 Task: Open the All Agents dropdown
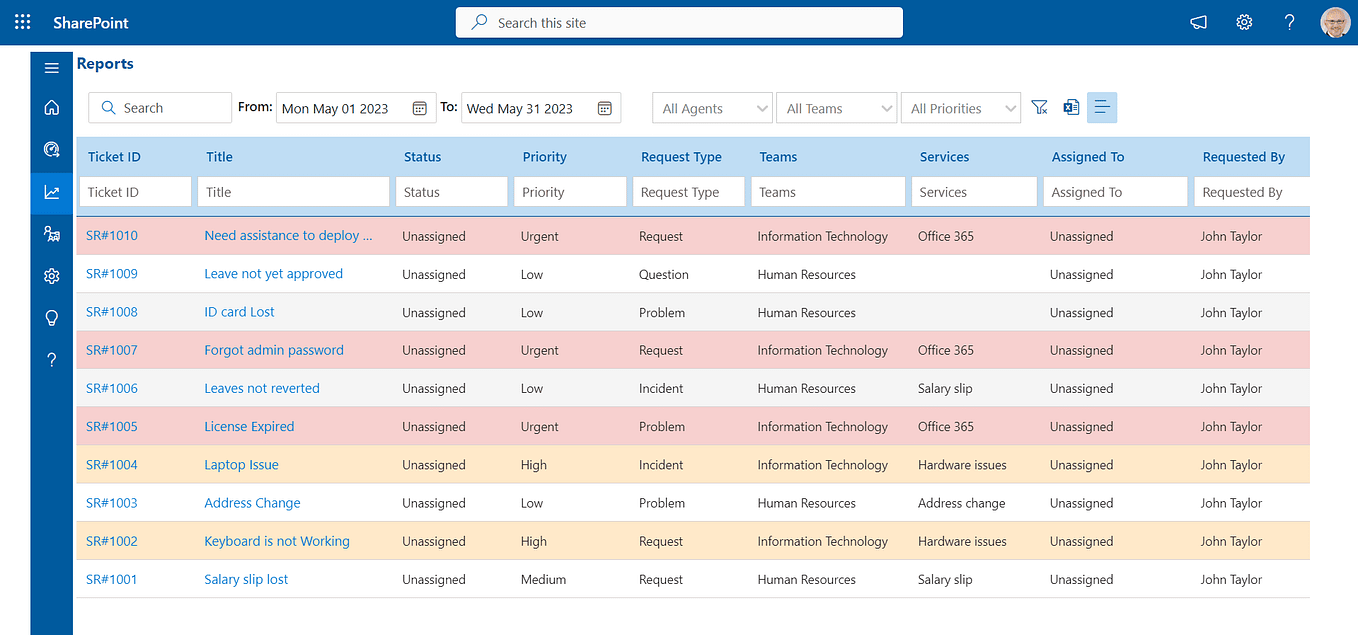click(x=712, y=107)
